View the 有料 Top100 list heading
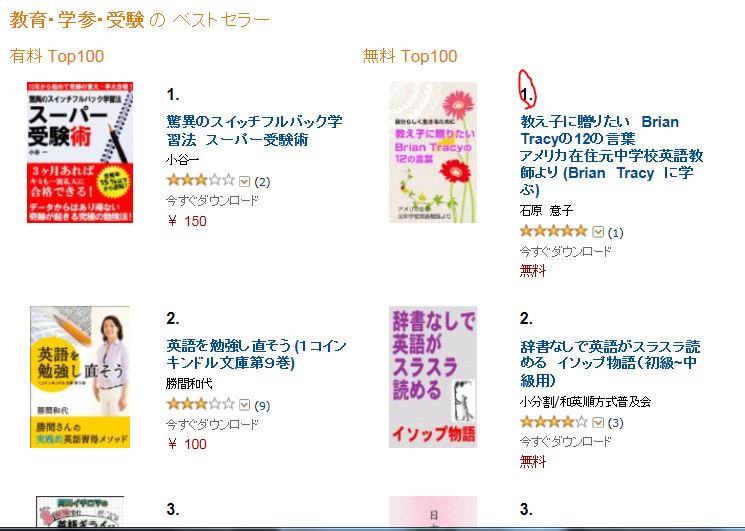The width and height of the screenshot is (745, 531). click(x=57, y=56)
